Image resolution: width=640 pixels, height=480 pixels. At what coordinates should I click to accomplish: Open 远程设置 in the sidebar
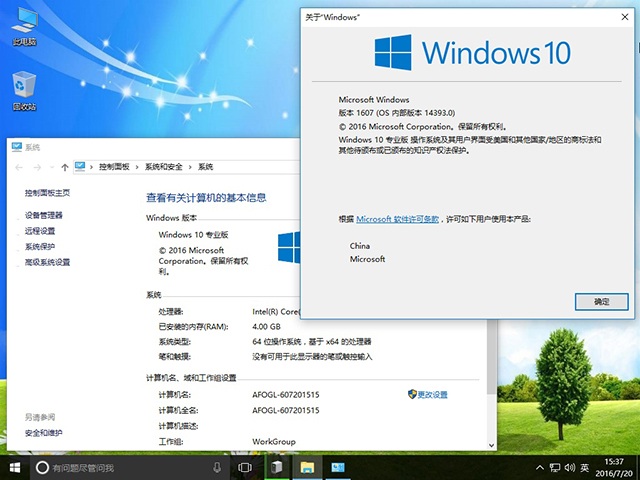tap(40, 231)
